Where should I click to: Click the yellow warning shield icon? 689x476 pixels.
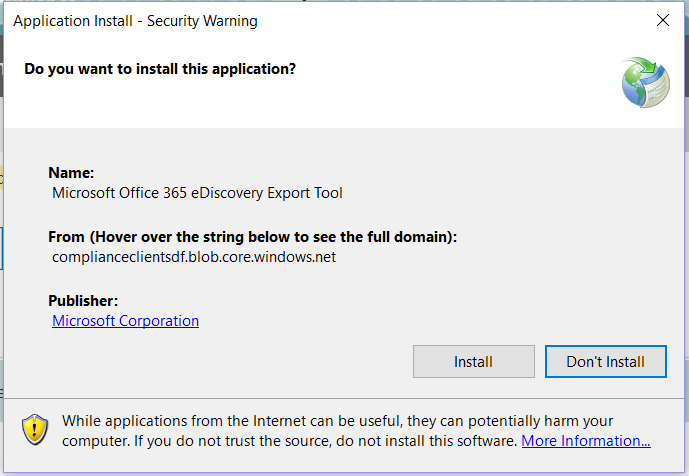click(x=35, y=429)
